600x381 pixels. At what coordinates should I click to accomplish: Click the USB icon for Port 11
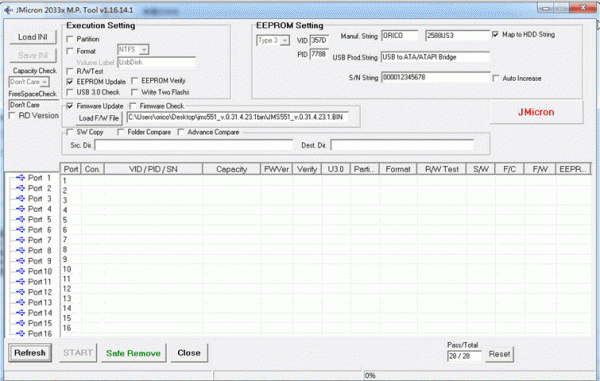[20, 282]
